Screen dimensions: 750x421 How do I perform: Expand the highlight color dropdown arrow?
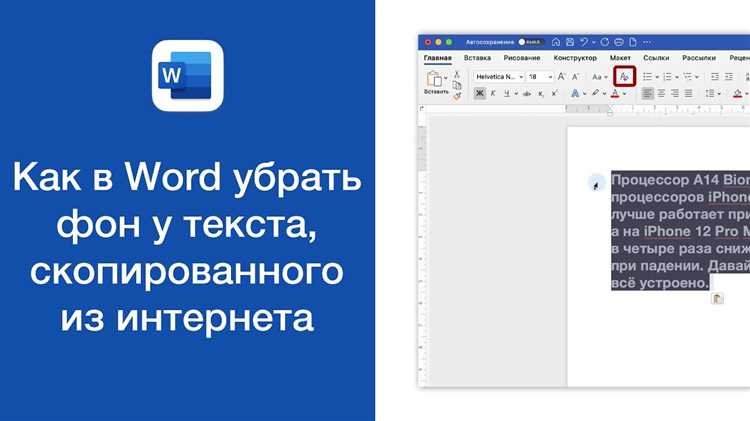605,94
